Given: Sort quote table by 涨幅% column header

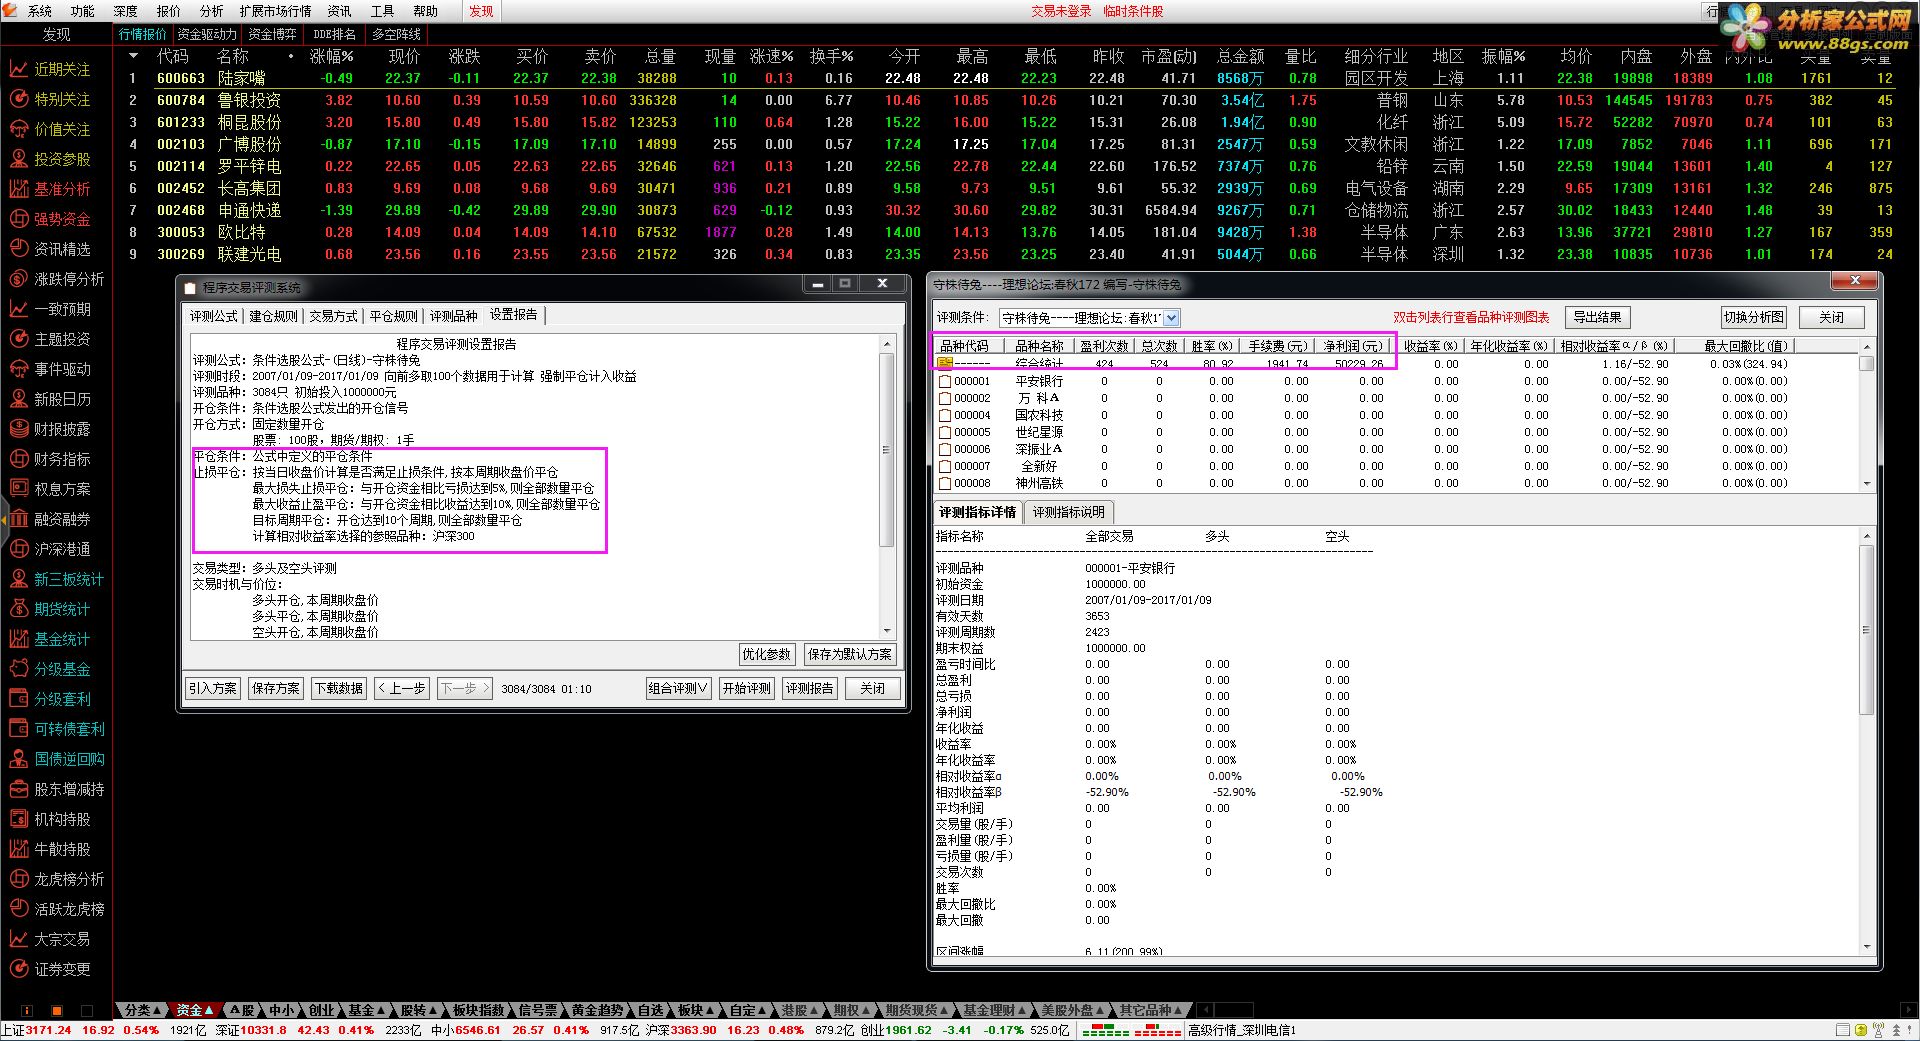Looking at the screenshot, I should [331, 57].
